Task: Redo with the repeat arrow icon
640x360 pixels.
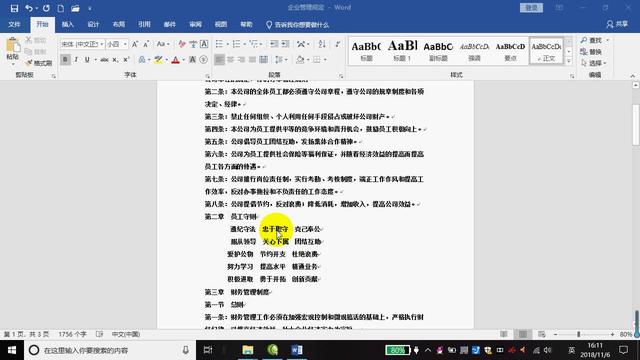Action: click(x=46, y=8)
